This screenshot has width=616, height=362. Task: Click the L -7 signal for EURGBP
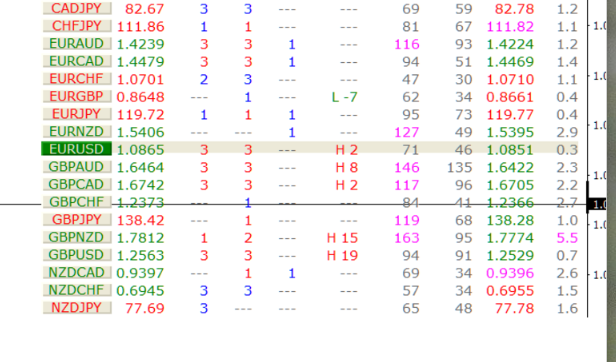pyautogui.click(x=345, y=97)
